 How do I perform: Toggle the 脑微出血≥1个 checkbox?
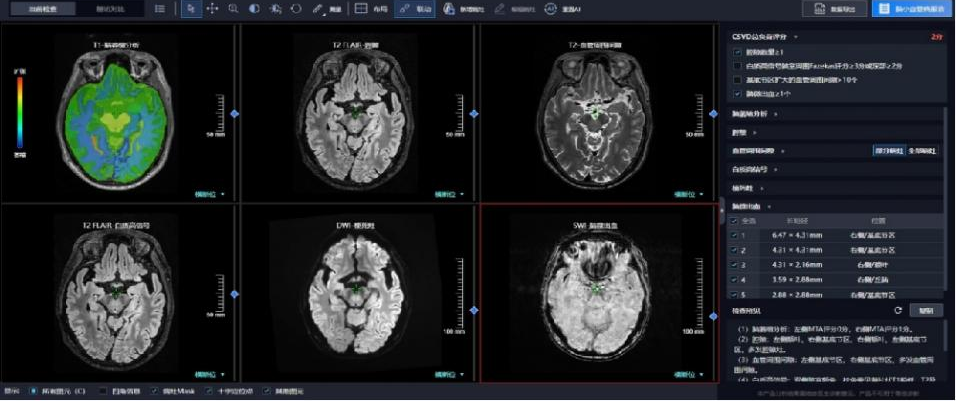point(738,93)
